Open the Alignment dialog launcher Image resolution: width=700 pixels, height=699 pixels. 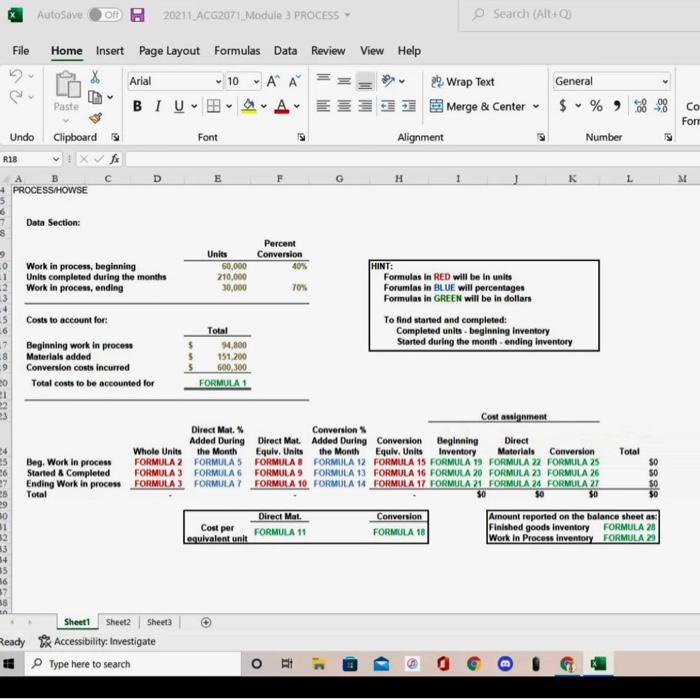click(541, 137)
